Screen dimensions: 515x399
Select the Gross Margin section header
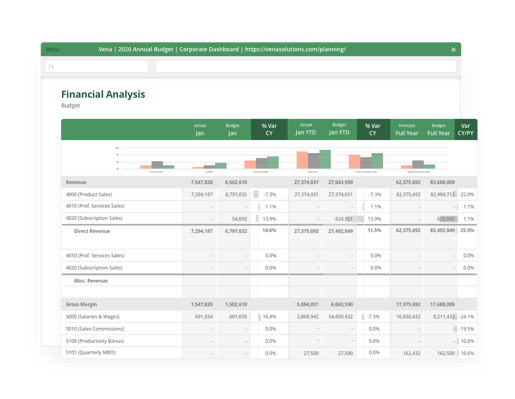point(269,304)
